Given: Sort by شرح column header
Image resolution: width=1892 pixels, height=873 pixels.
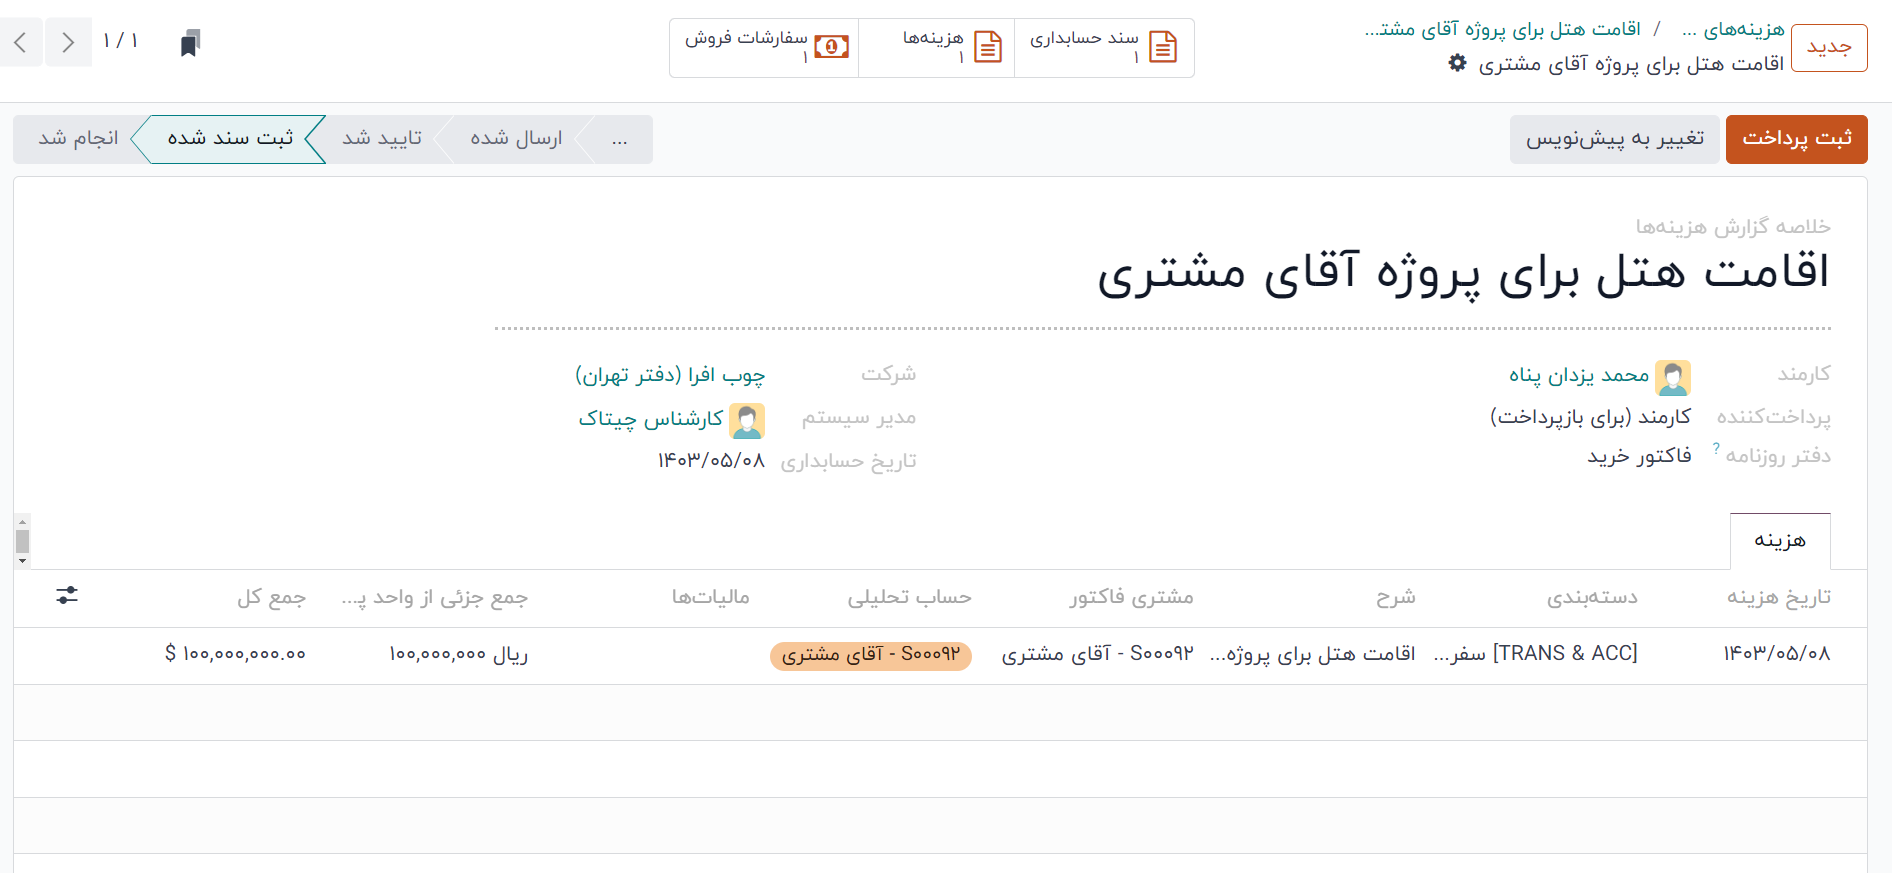Looking at the screenshot, I should (1395, 598).
